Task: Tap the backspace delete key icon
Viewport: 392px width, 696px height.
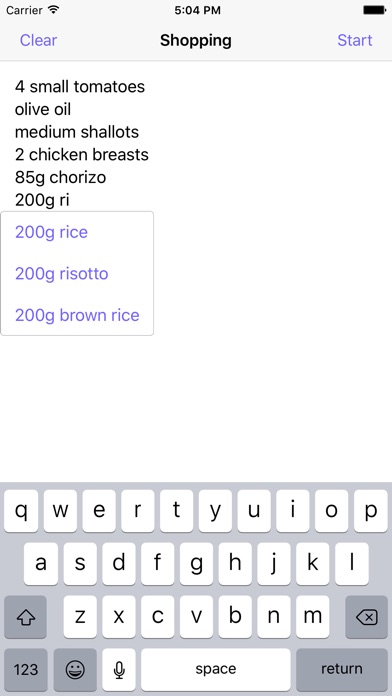Action: click(x=367, y=617)
